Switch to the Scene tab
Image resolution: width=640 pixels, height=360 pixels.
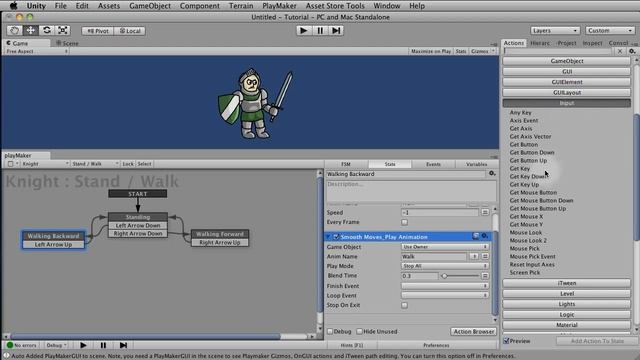point(67,43)
